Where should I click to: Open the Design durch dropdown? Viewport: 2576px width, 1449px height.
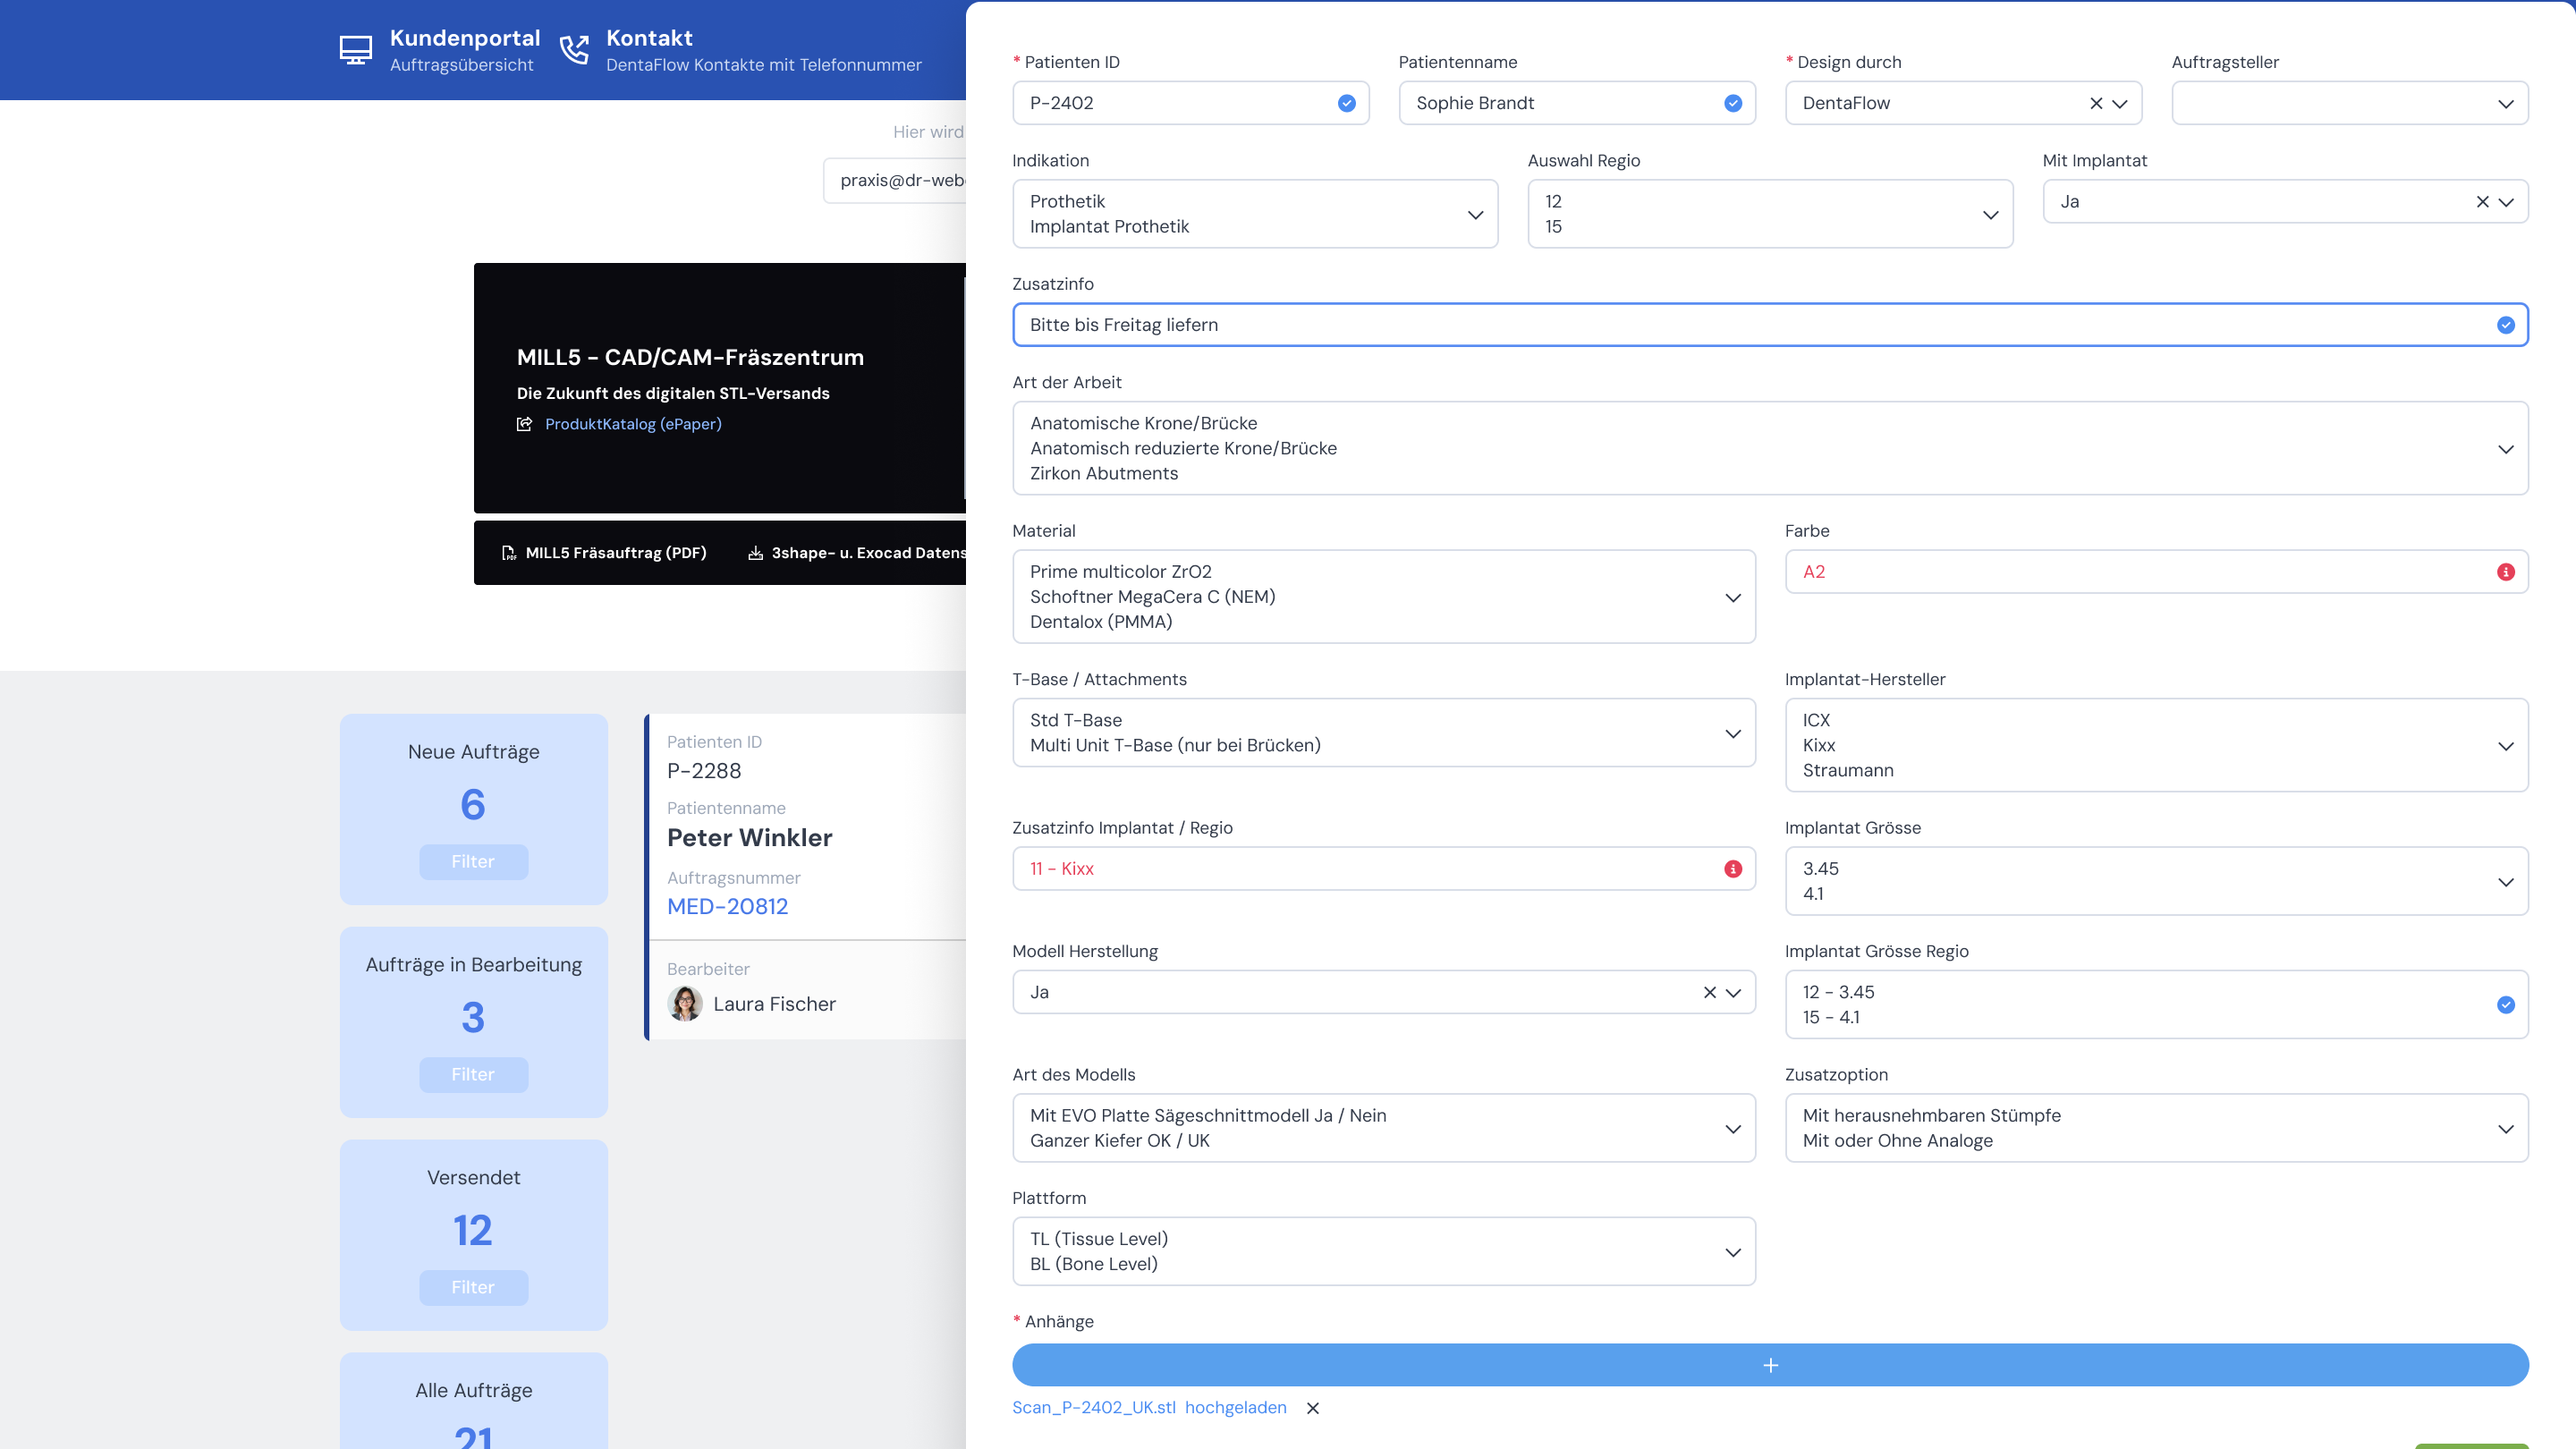coord(2119,103)
